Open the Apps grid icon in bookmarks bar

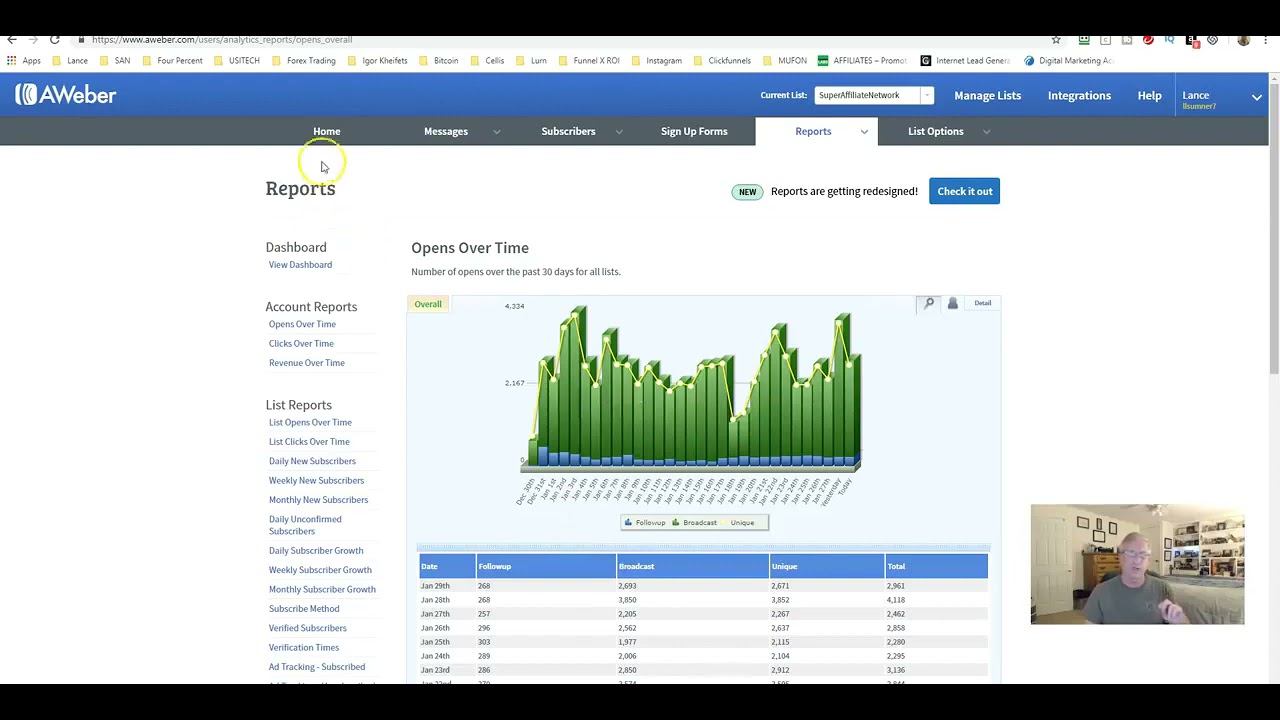pyautogui.click(x=11, y=61)
